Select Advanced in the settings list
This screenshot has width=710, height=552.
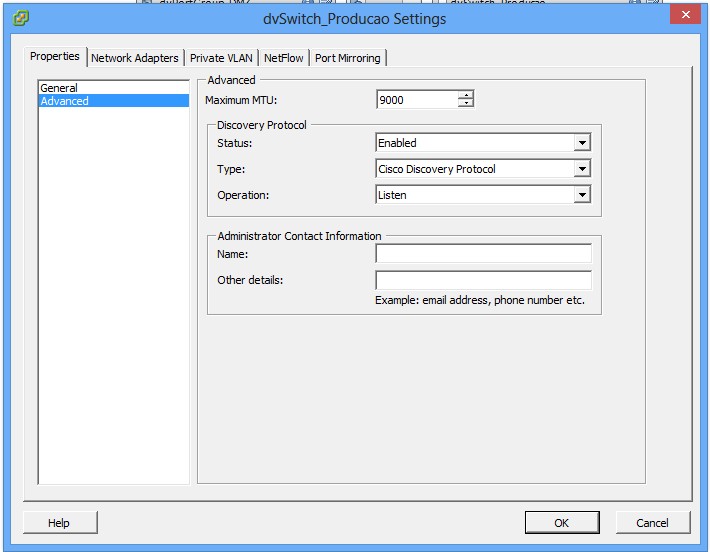(64, 101)
